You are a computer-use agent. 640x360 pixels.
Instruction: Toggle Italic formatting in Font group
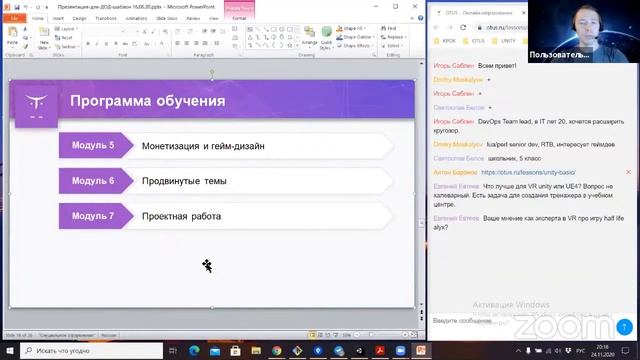pos(97,44)
